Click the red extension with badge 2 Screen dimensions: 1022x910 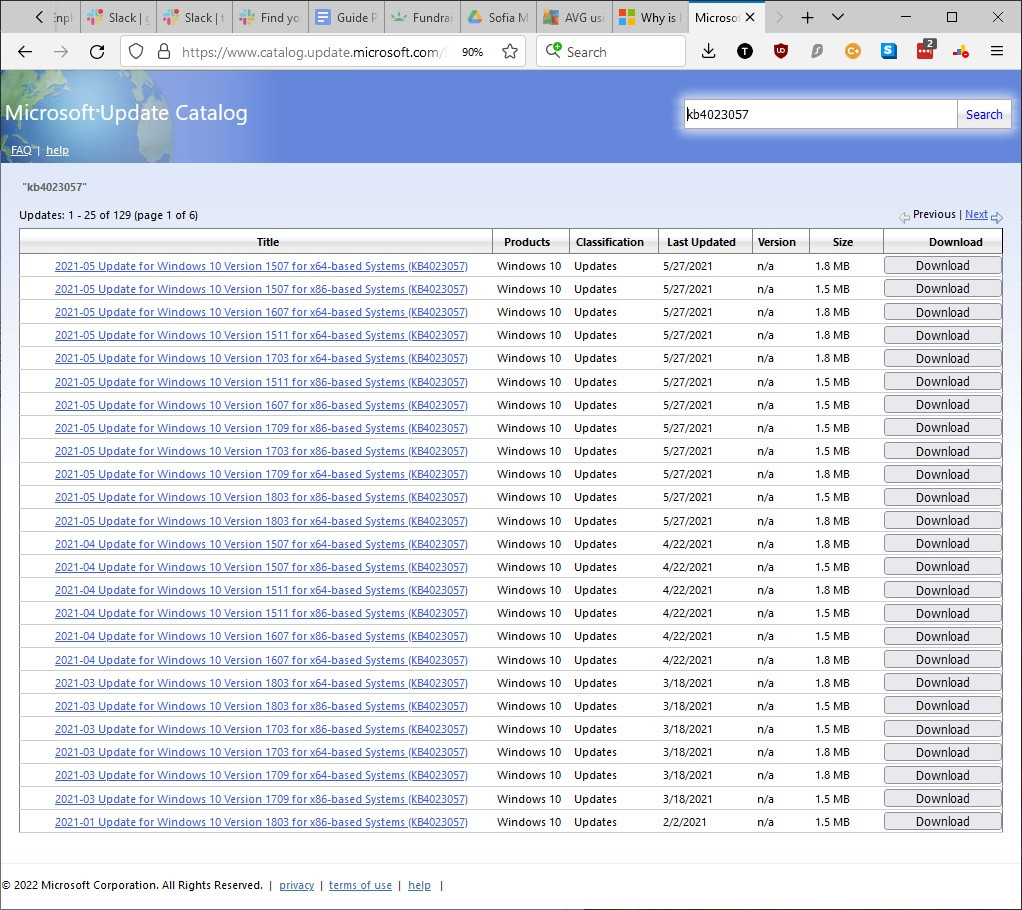pyautogui.click(x=926, y=50)
